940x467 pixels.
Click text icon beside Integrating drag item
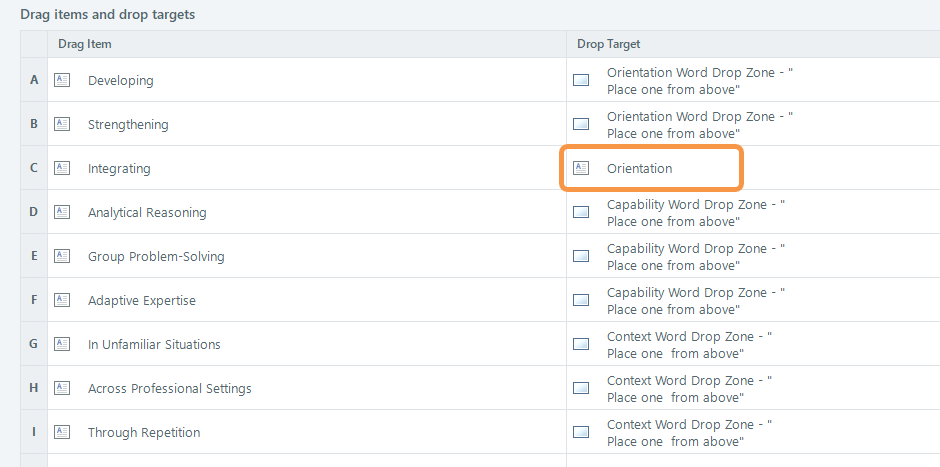(62, 168)
